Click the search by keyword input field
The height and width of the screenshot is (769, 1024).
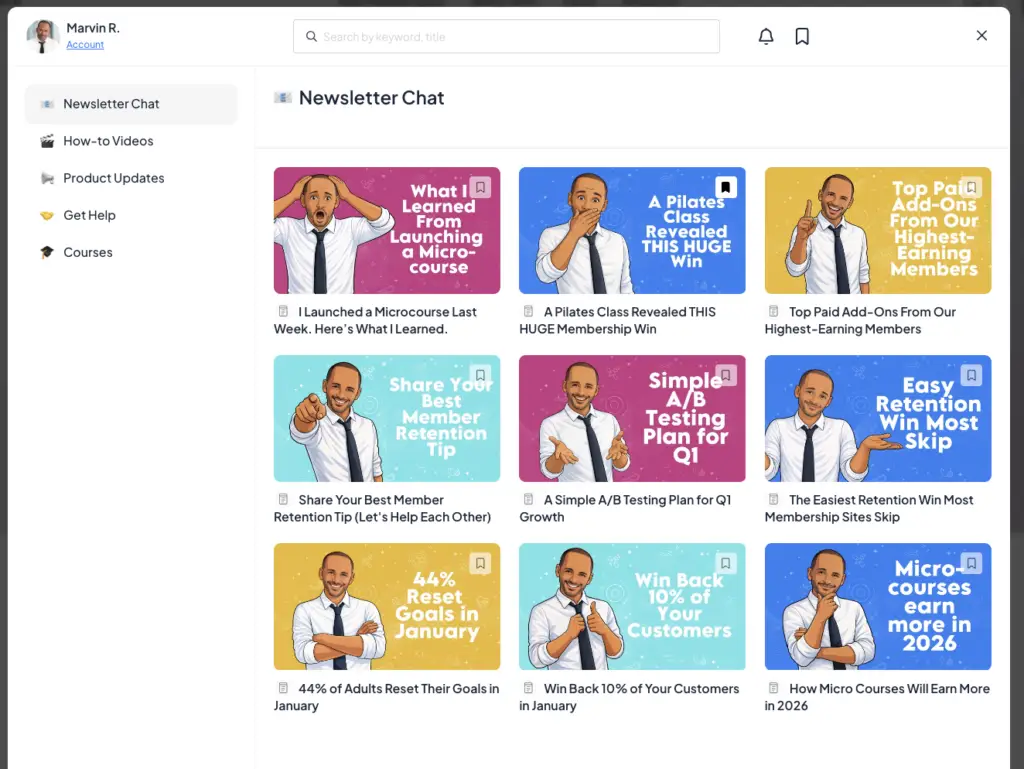(x=506, y=37)
